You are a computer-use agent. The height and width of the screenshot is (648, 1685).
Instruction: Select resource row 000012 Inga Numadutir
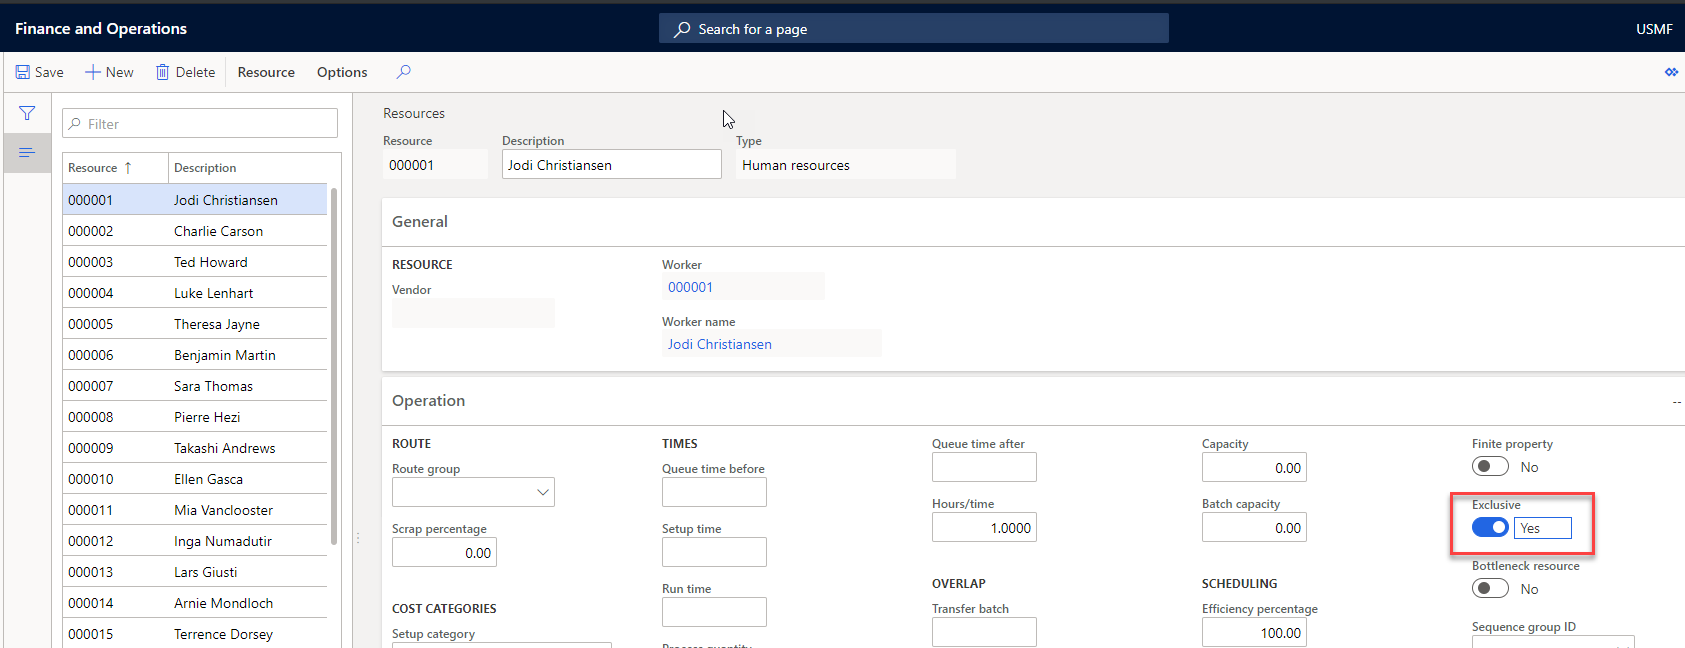coord(195,541)
